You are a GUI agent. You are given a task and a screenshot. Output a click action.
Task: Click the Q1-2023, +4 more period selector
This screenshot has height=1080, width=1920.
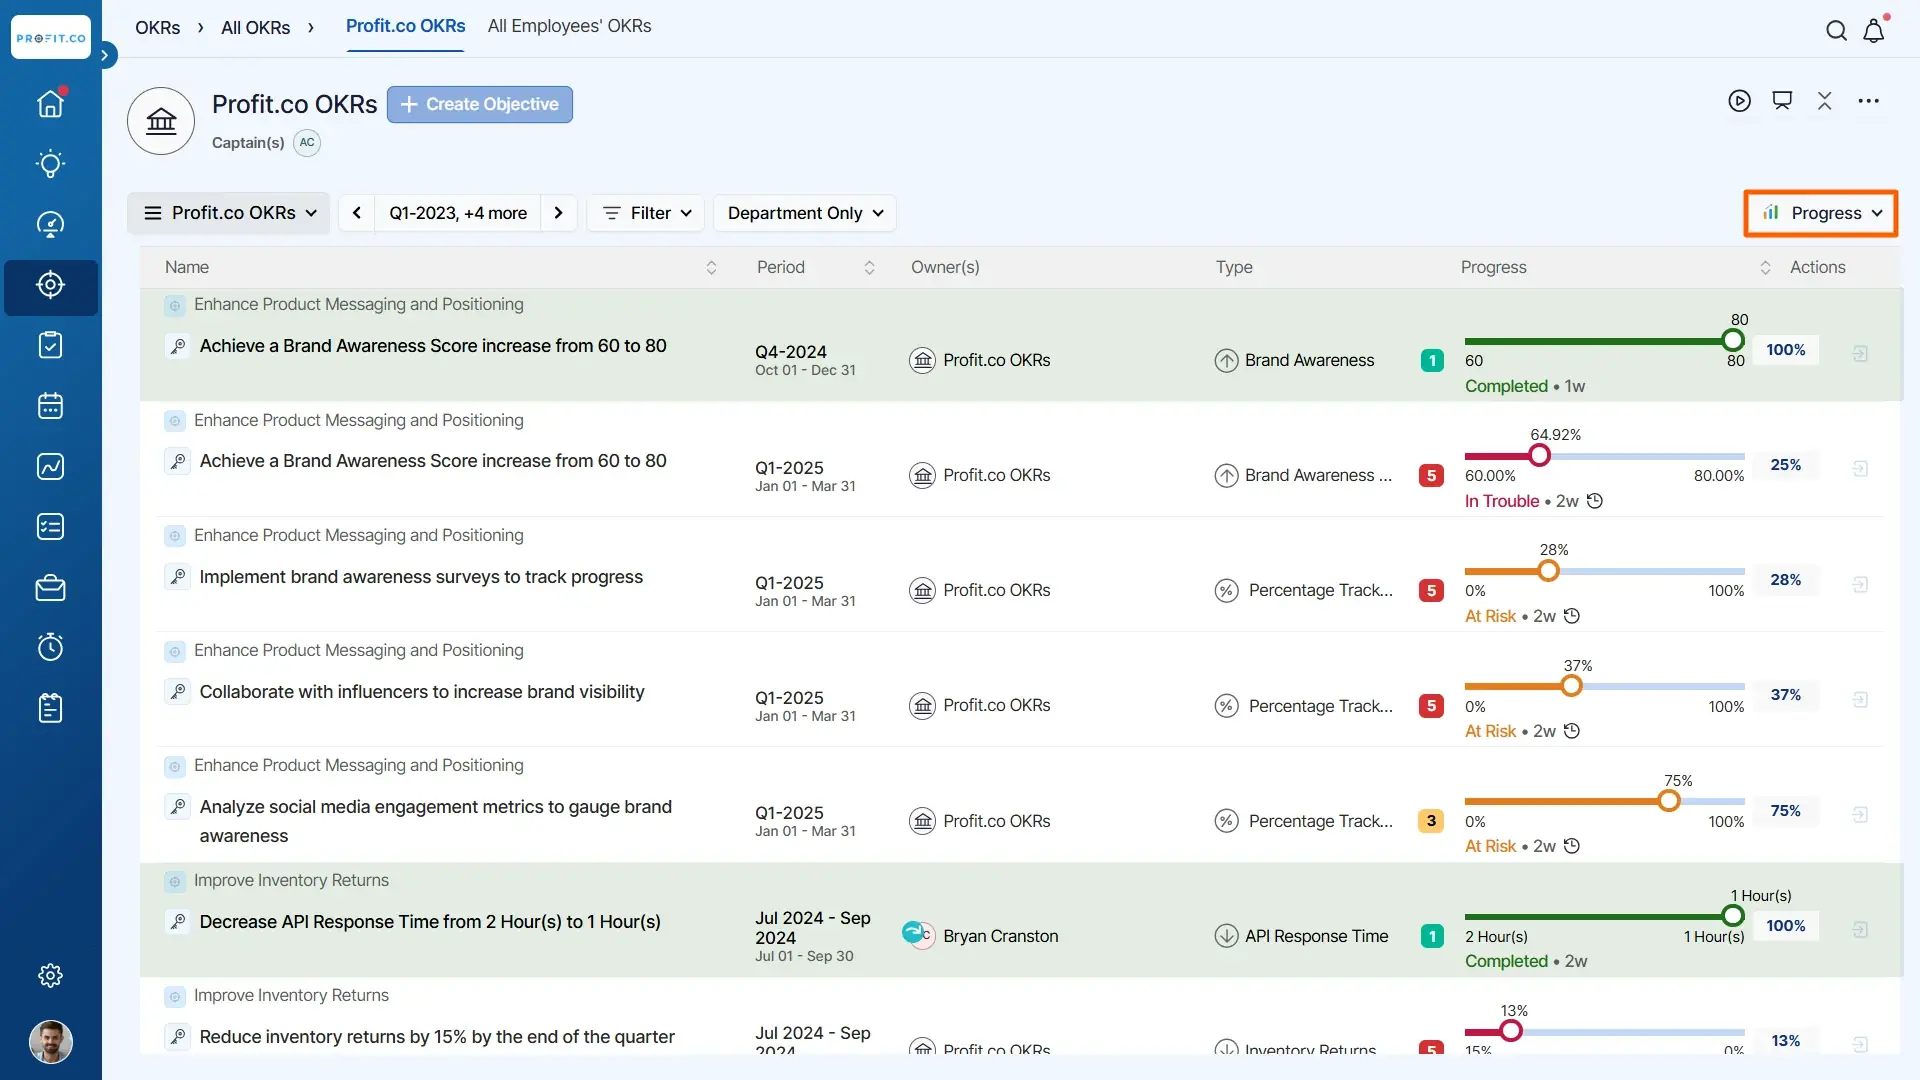tap(458, 213)
